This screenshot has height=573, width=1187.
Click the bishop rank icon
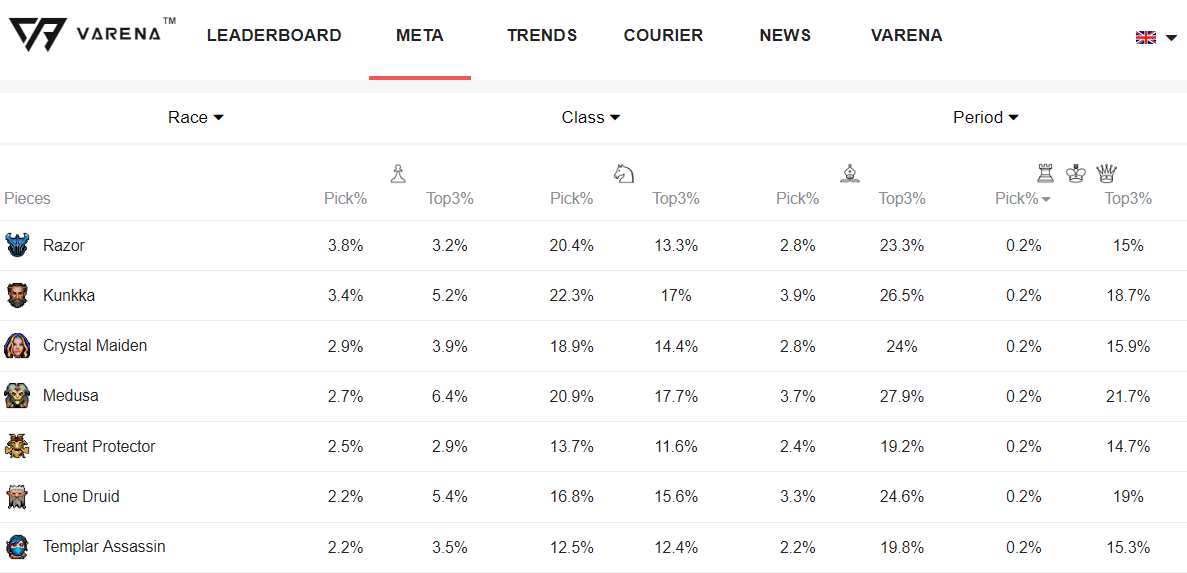[x=850, y=174]
